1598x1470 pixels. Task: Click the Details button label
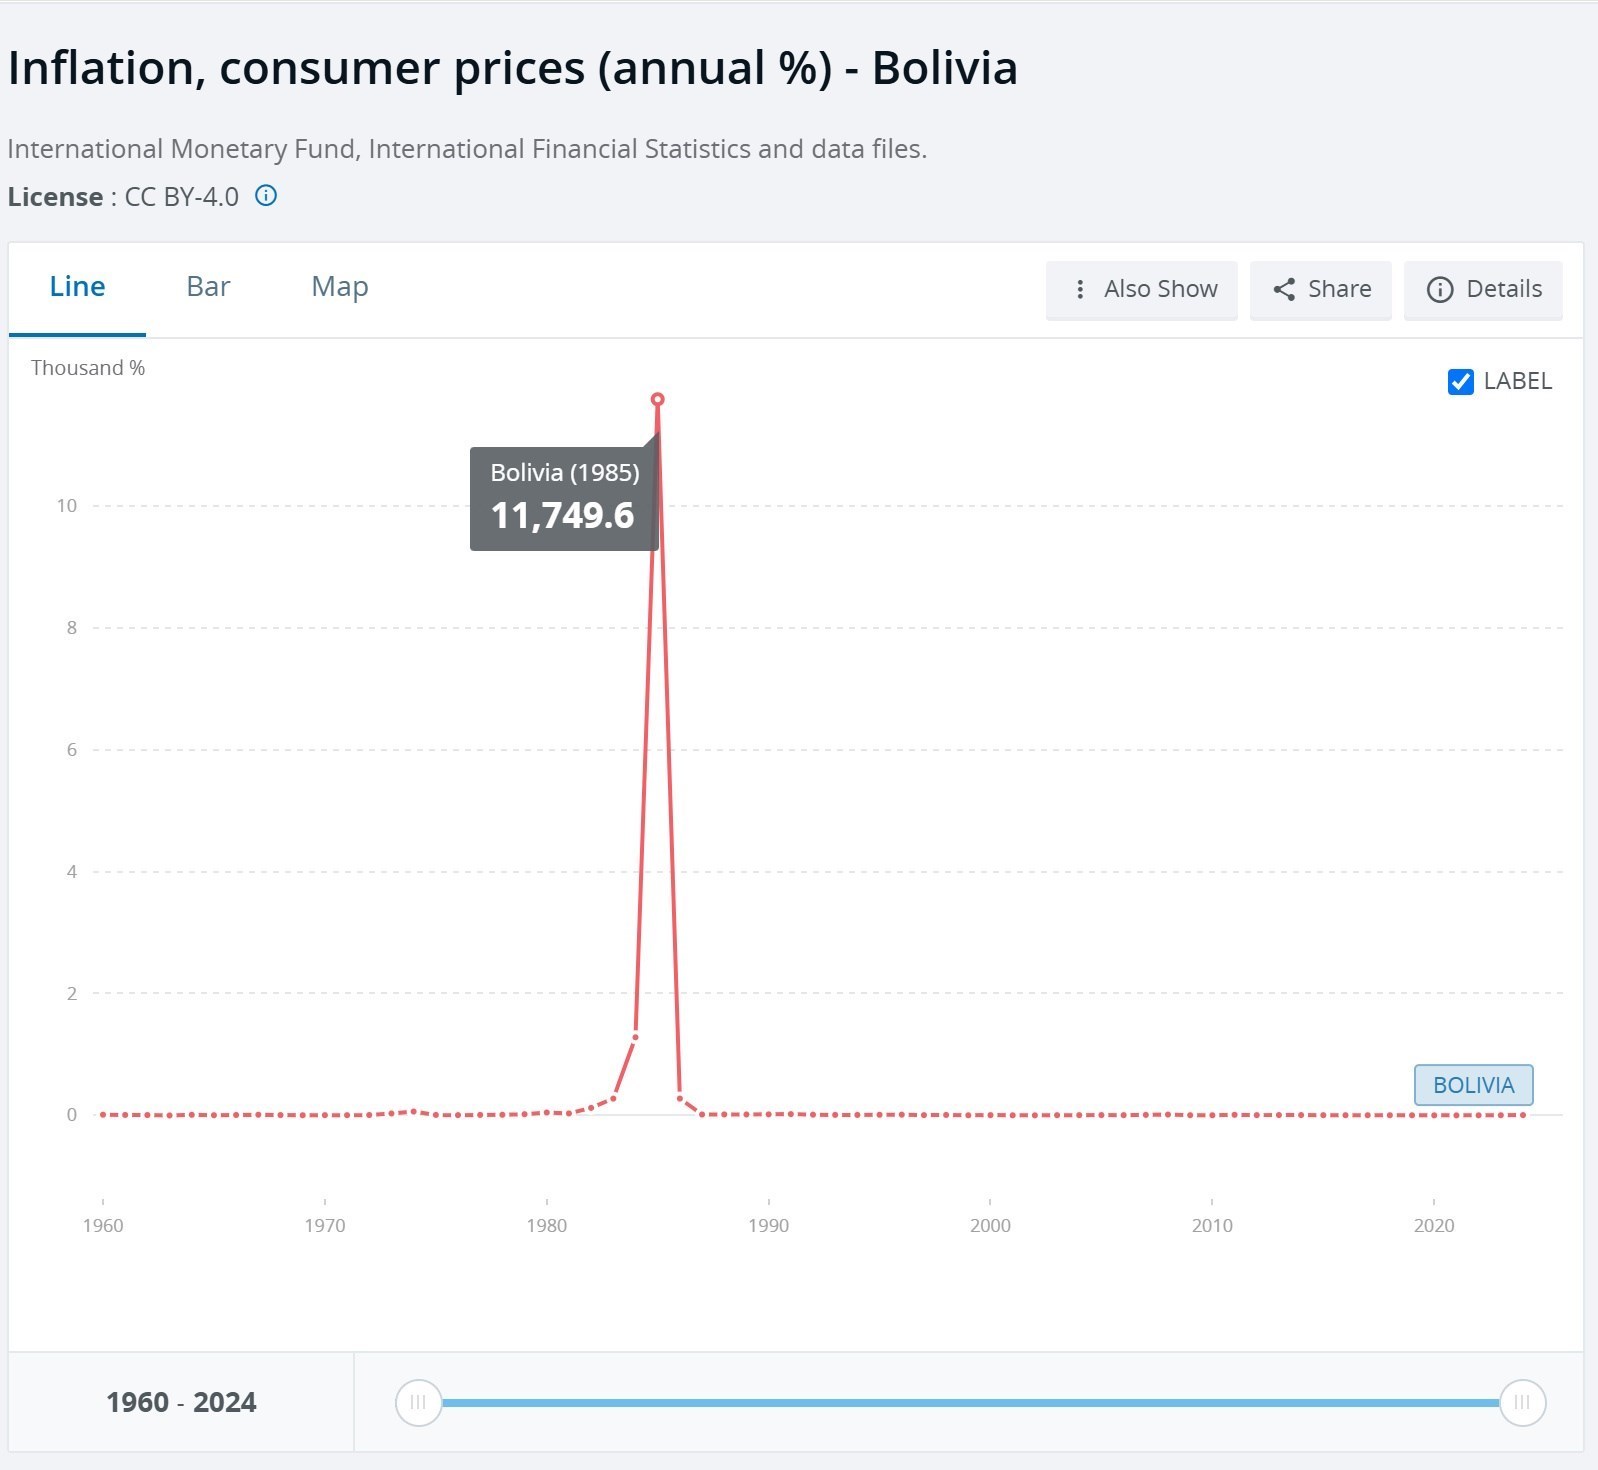(1503, 289)
